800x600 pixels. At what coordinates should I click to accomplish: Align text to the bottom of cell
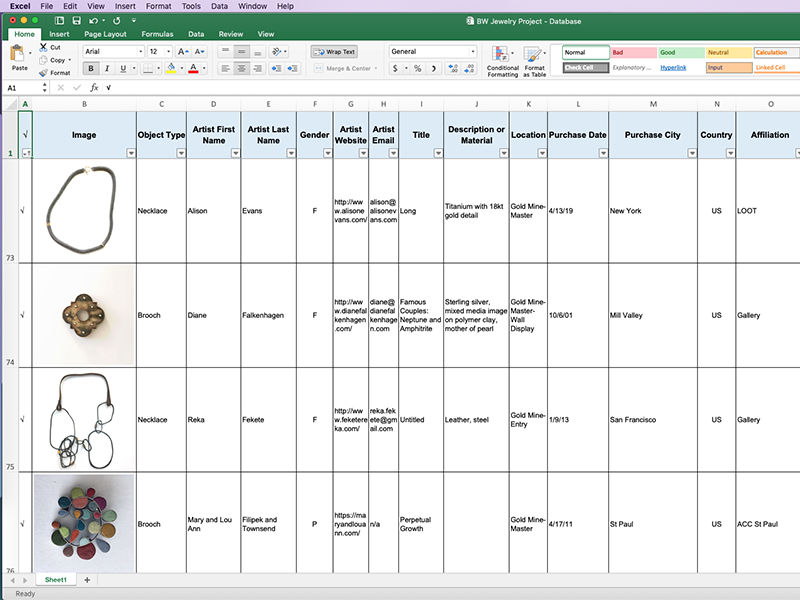click(x=258, y=52)
